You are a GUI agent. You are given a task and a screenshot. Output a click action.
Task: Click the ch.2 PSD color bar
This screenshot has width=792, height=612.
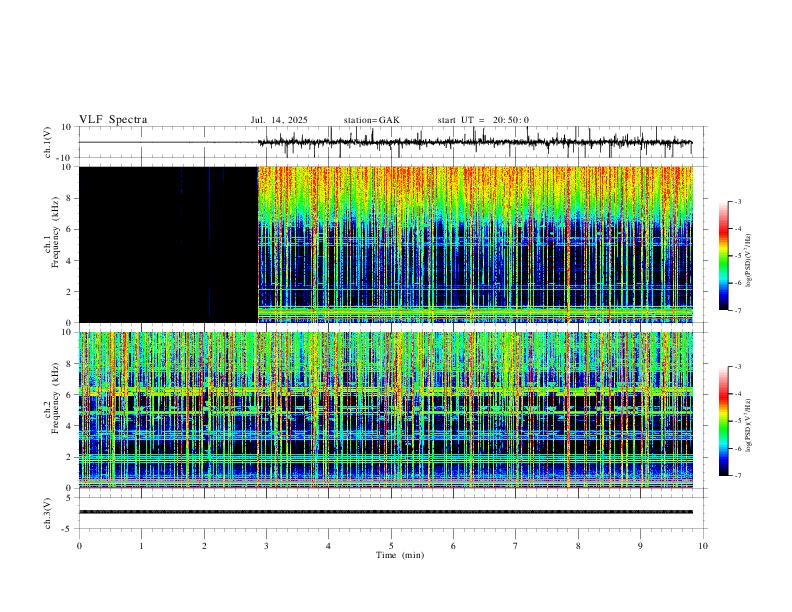(724, 421)
